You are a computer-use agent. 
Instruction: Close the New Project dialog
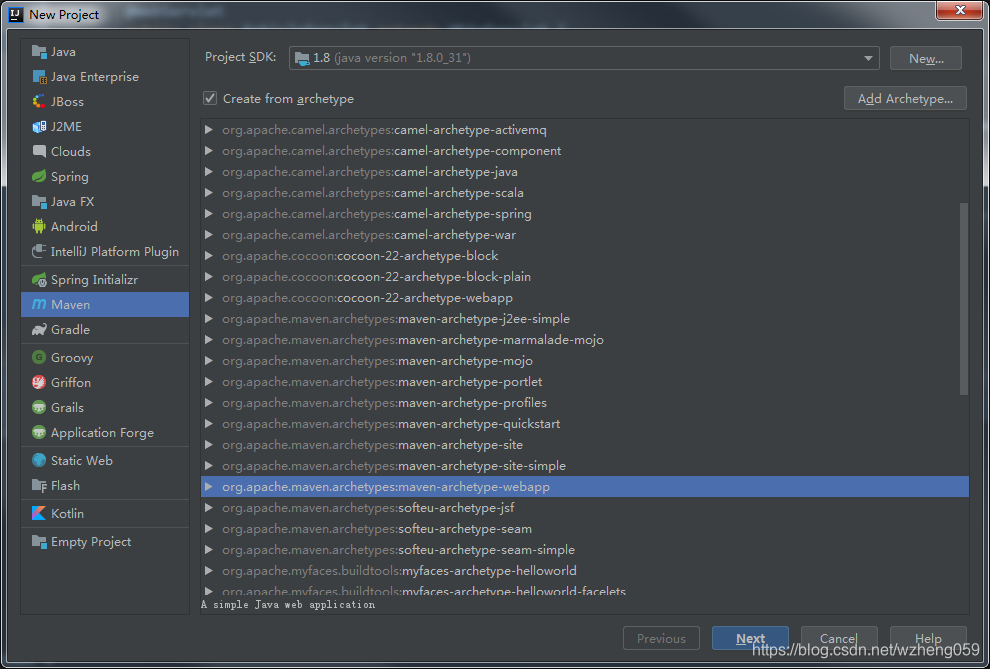[x=959, y=10]
